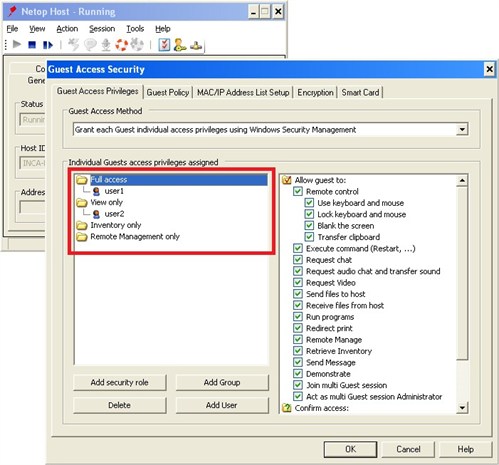
Task: Click the Start host play icon
Action: pos(17,44)
